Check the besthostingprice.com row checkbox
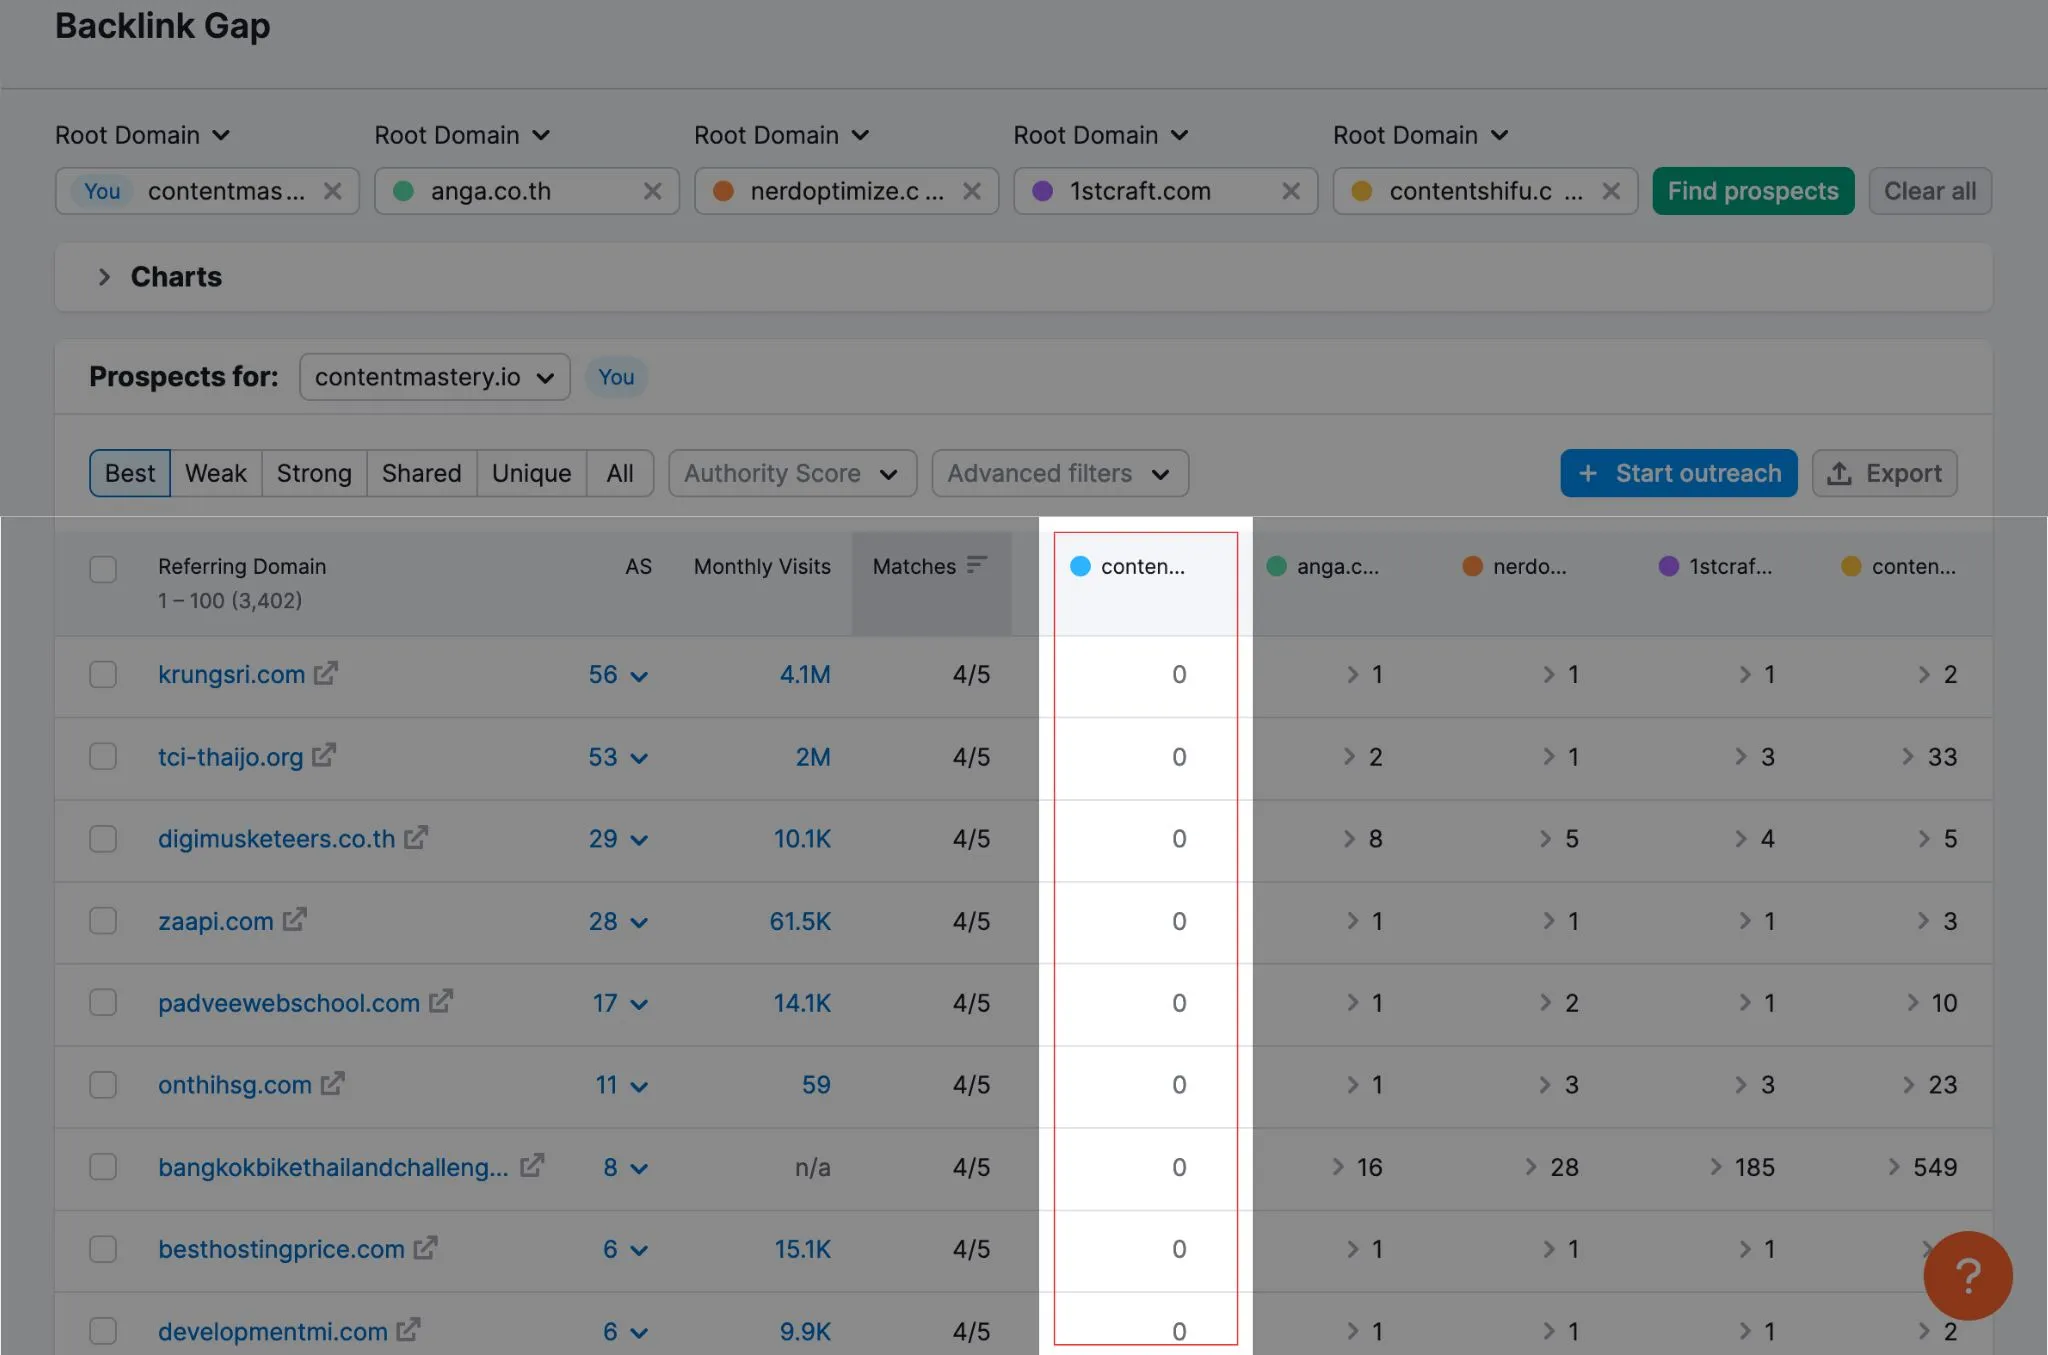2048x1355 pixels. 103,1249
